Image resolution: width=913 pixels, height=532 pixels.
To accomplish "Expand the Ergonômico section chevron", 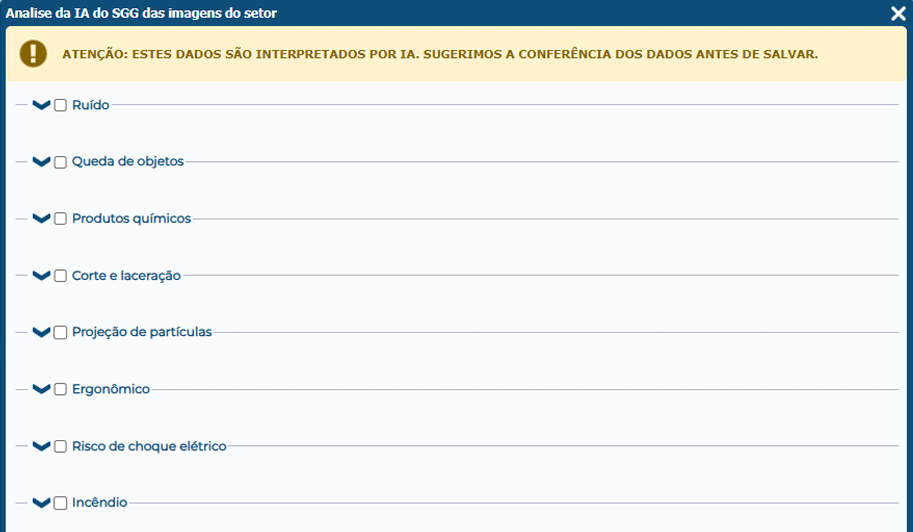I will tap(41, 389).
